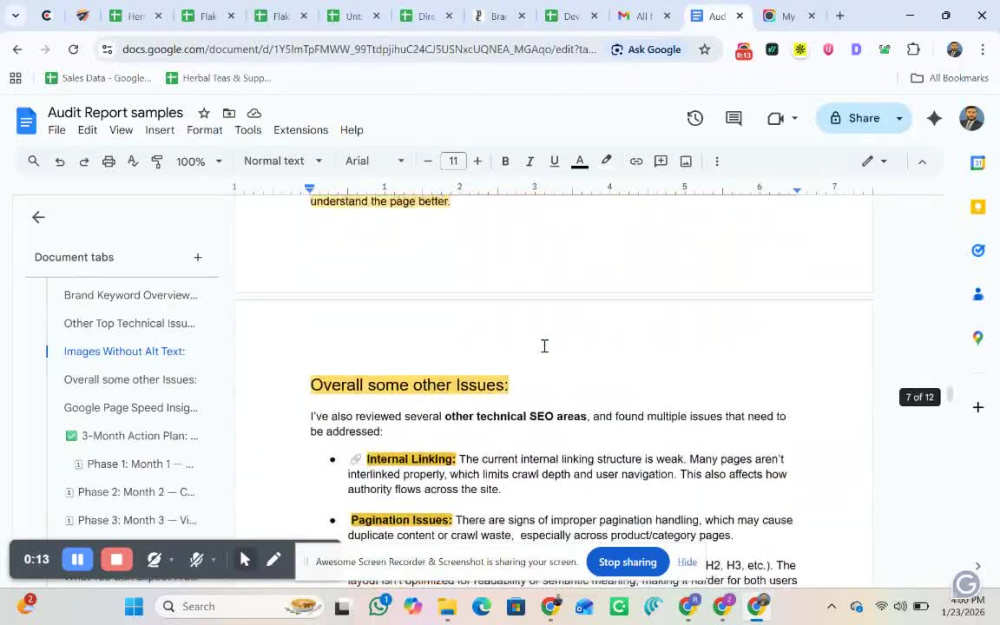The image size is (1000, 625).
Task: Toggle underline formatting
Action: 554,161
